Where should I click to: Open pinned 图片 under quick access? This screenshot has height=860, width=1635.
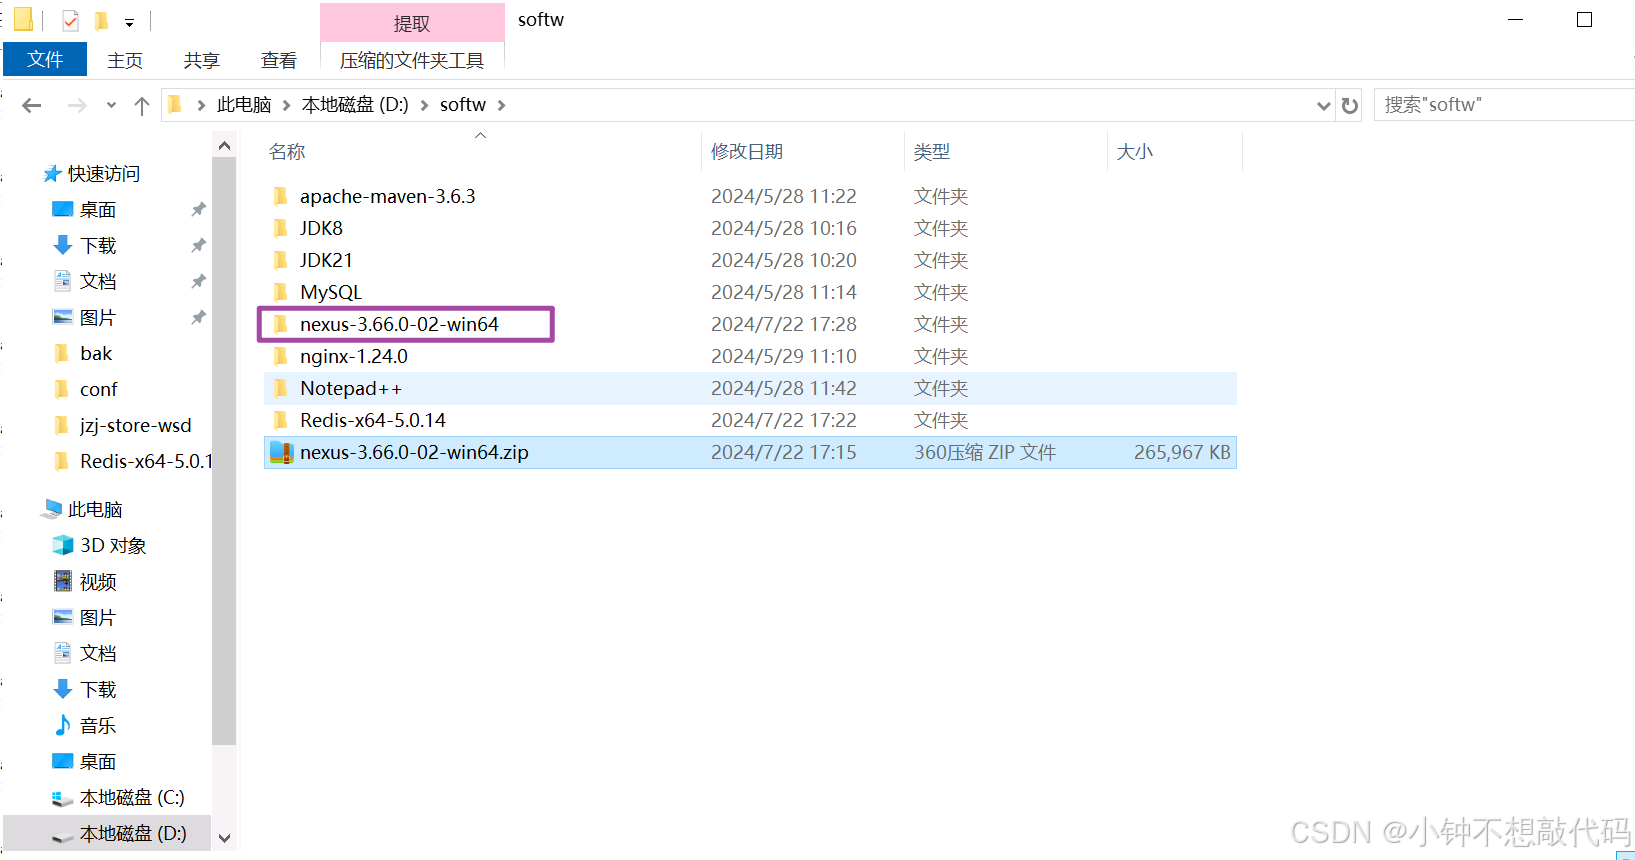pyautogui.click(x=98, y=318)
